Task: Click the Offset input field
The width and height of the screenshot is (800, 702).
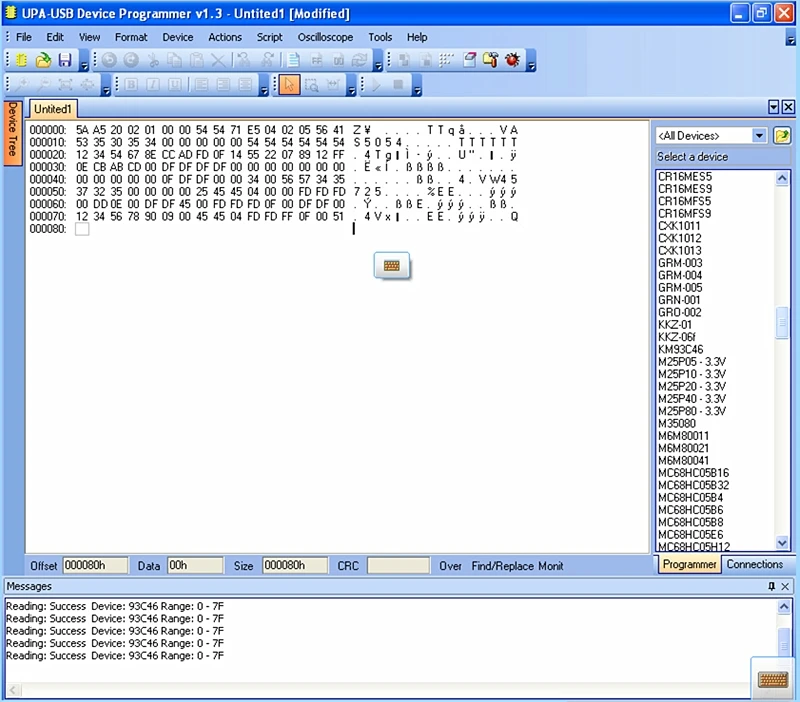Action: click(95, 565)
